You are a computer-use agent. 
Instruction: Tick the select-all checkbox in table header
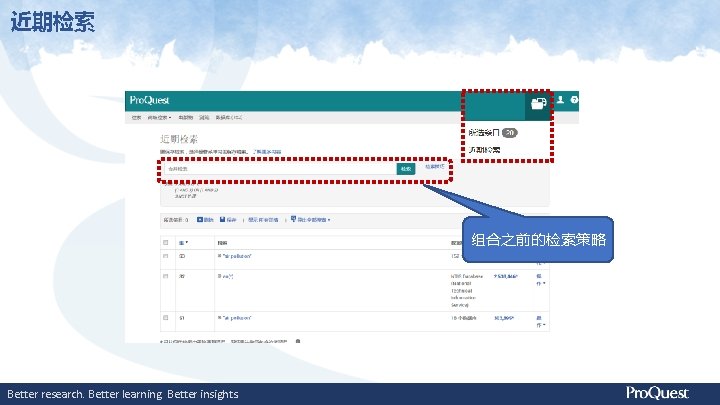click(x=165, y=242)
